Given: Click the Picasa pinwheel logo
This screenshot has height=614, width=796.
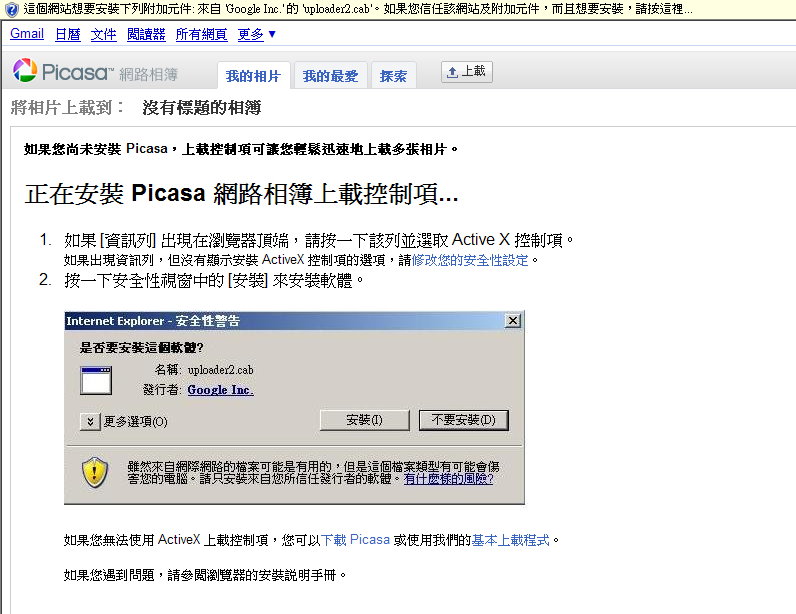Looking at the screenshot, I should [x=25, y=71].
